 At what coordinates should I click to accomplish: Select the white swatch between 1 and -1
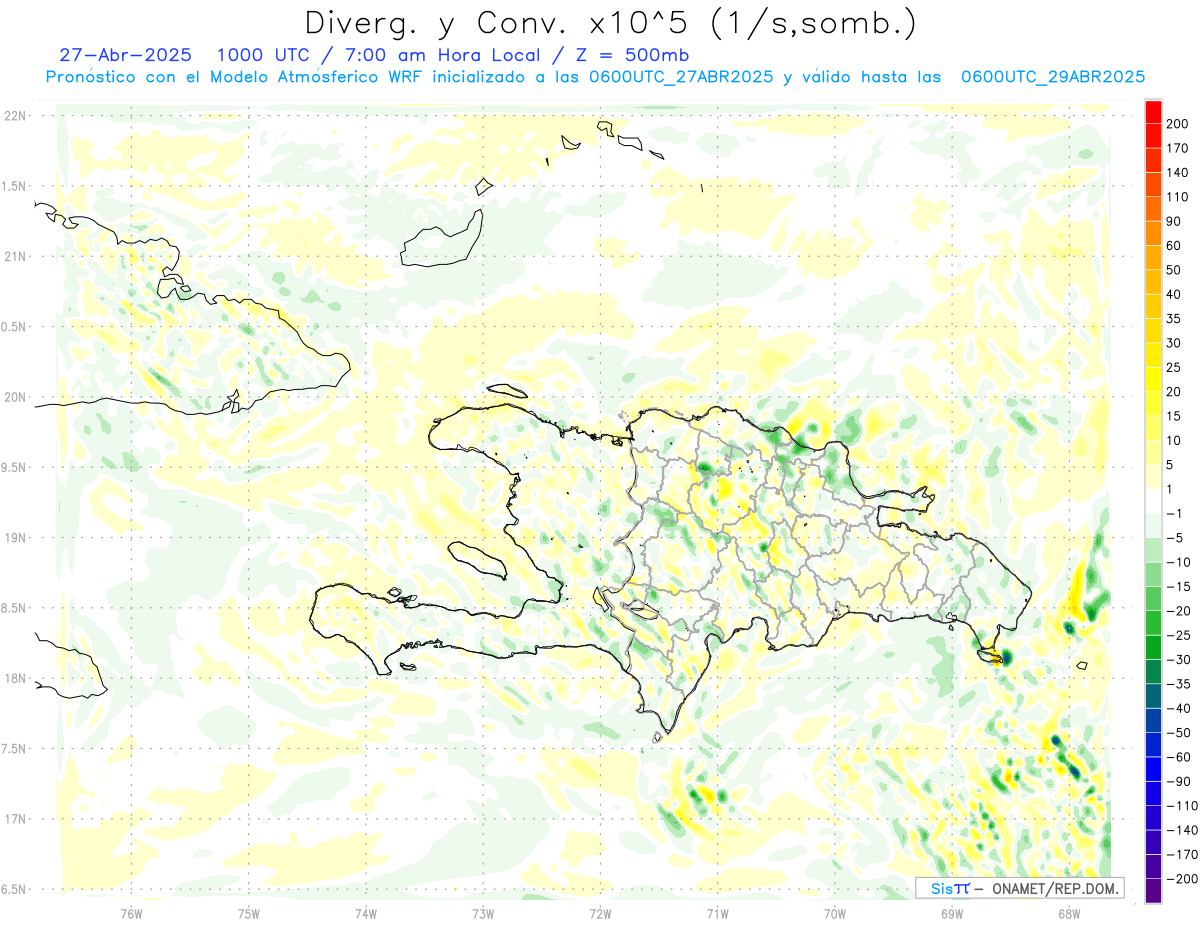click(1153, 500)
